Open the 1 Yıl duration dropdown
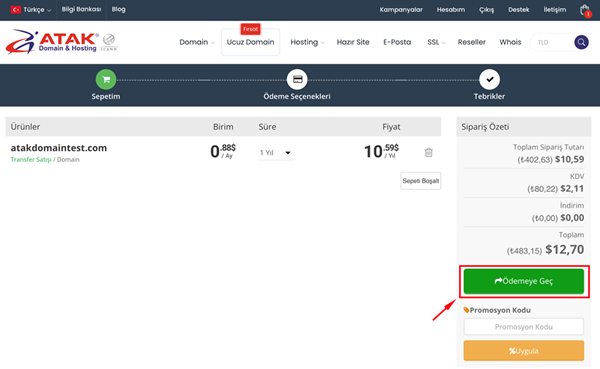 pyautogui.click(x=275, y=153)
